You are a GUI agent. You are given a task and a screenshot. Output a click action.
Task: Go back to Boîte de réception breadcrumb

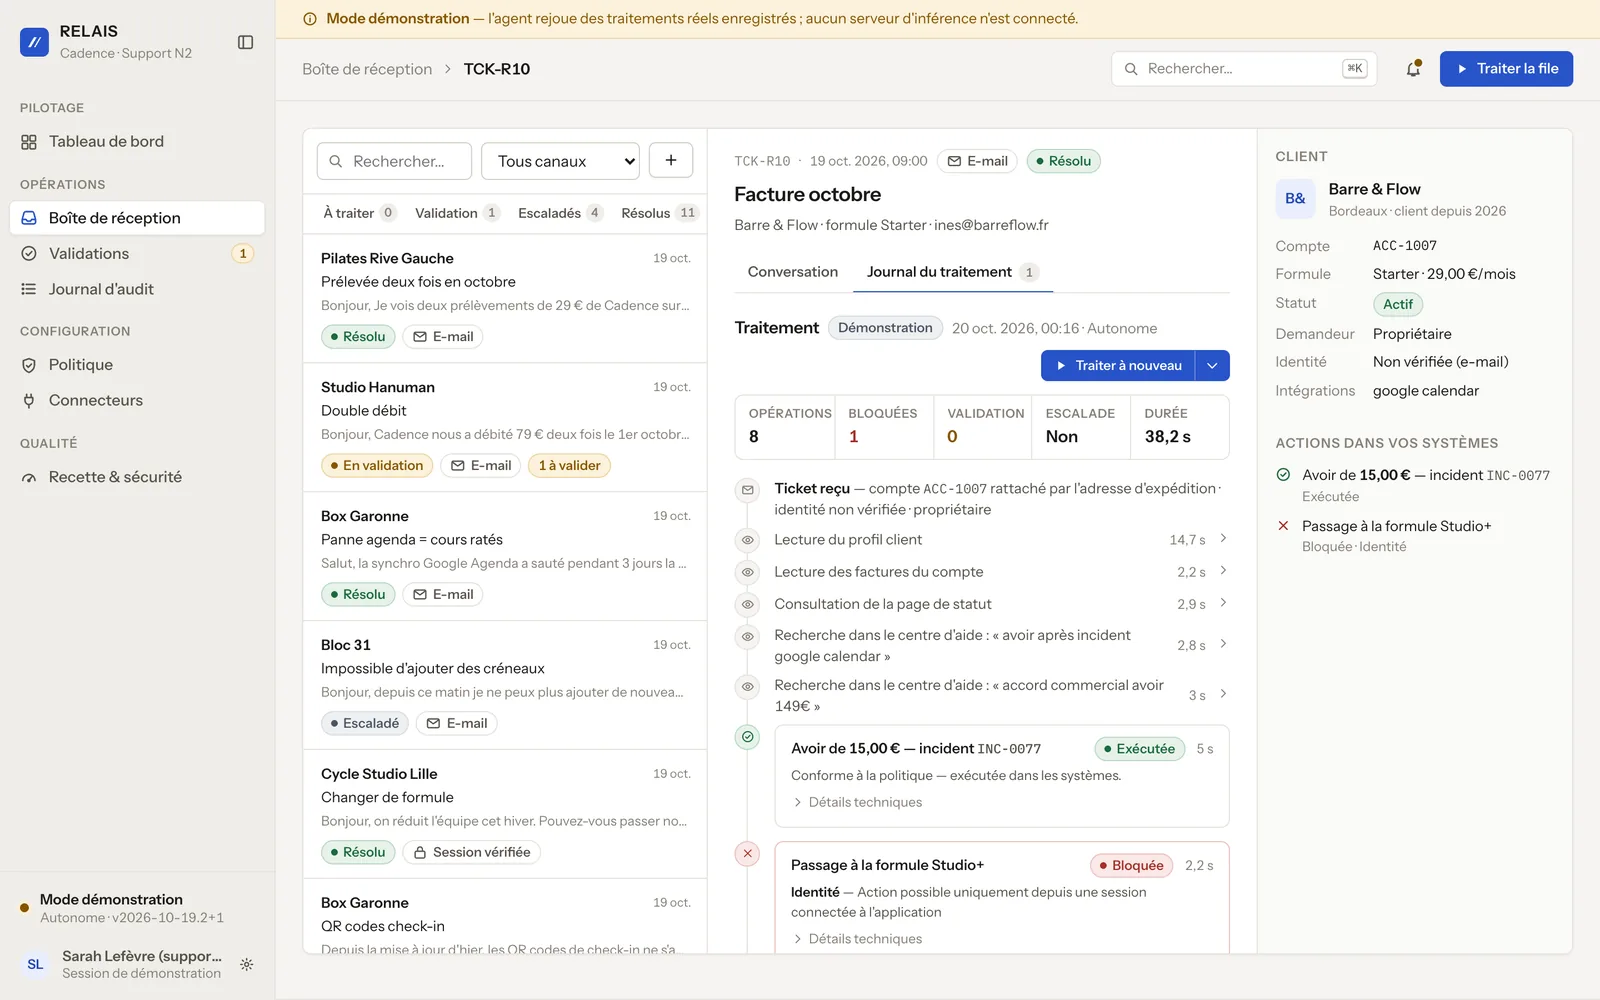coord(367,69)
